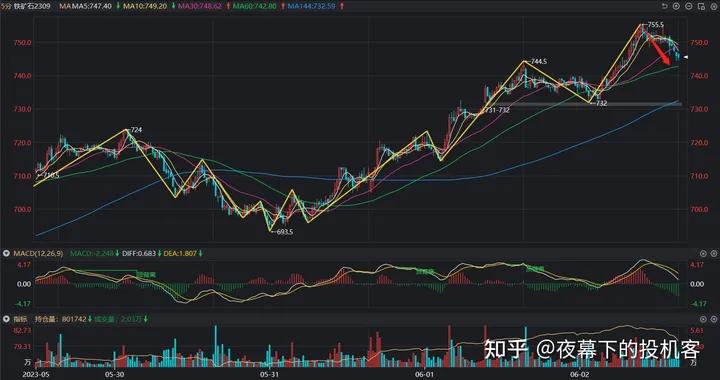The width and height of the screenshot is (720, 380).
Task: Click the 5分 period label at top left
Action: pos(6,6)
